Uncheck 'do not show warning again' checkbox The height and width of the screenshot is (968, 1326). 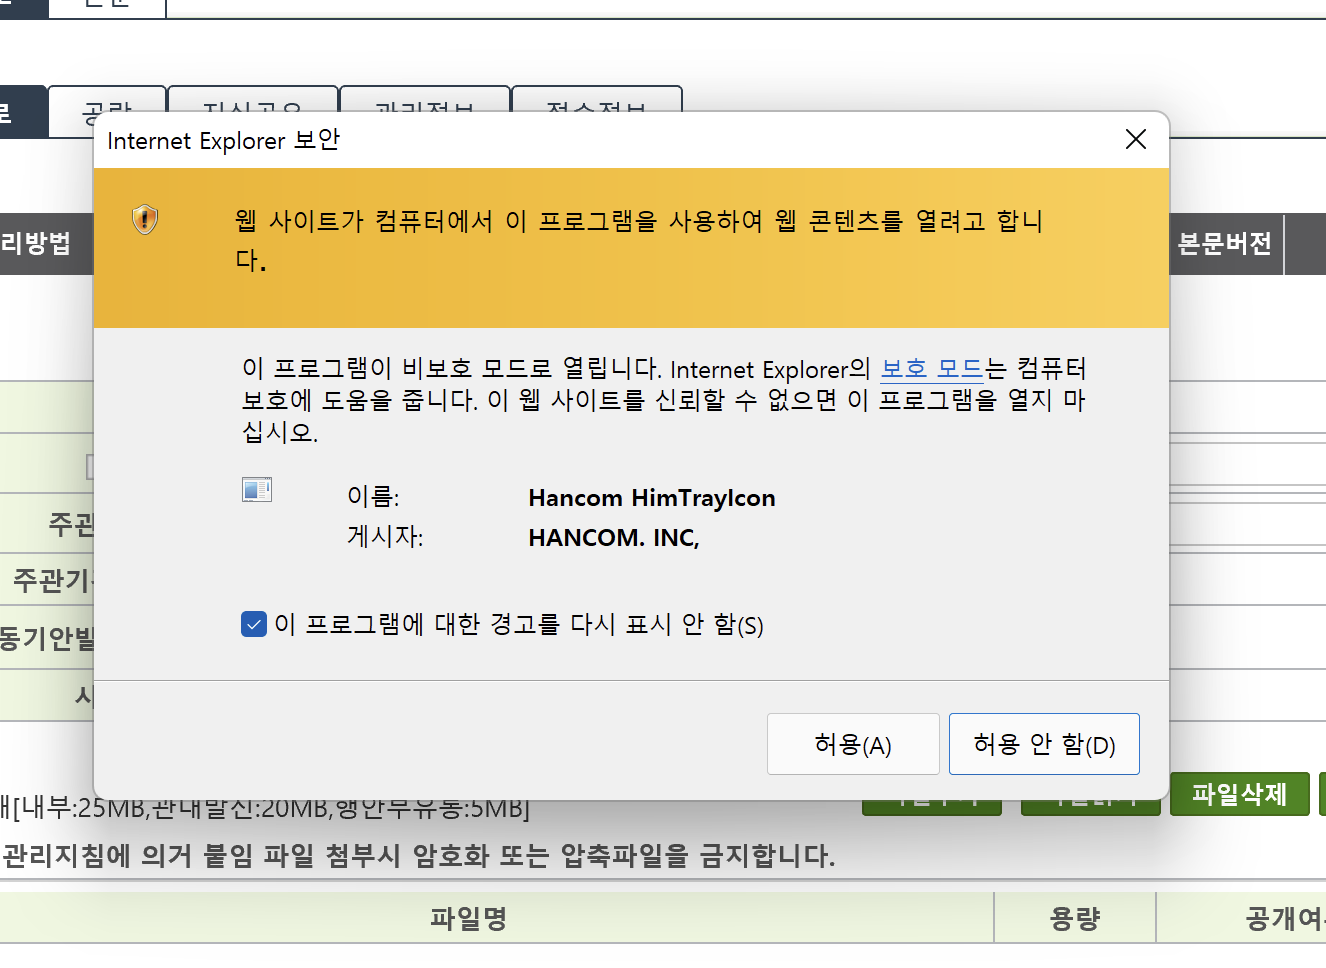click(x=254, y=625)
